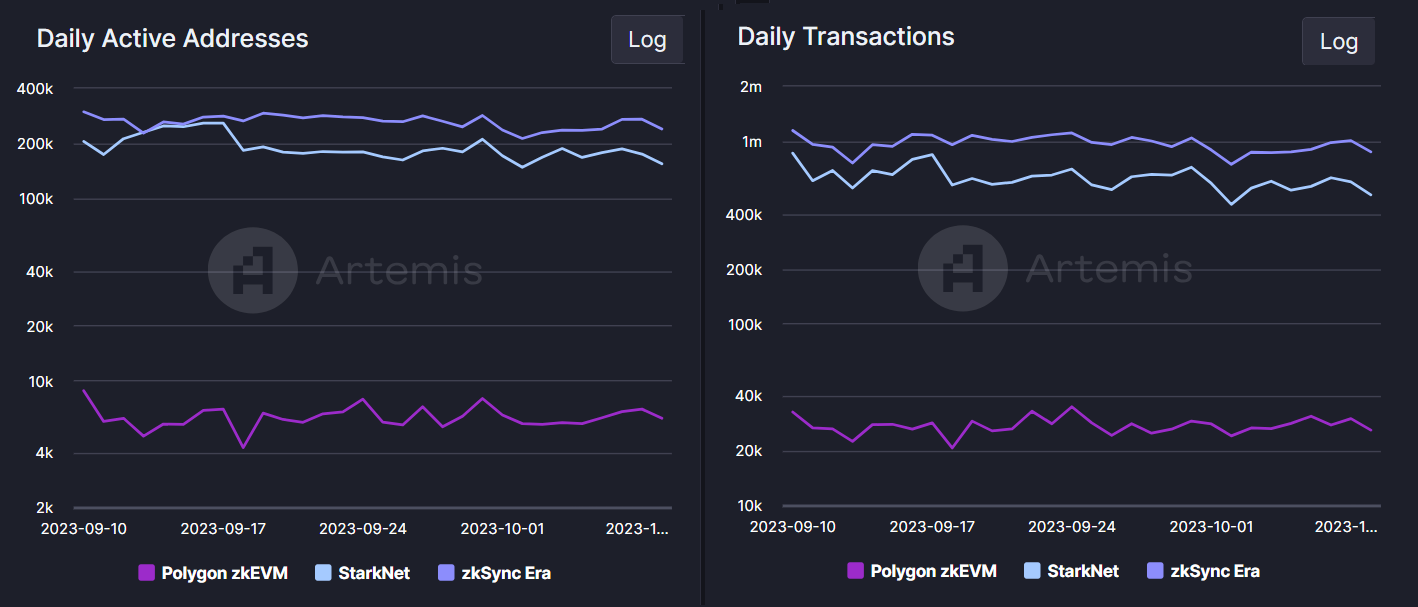Image resolution: width=1418 pixels, height=607 pixels.
Task: Click Polygon zkEVM purple swatch under Daily Active Addresses
Action: tap(146, 573)
